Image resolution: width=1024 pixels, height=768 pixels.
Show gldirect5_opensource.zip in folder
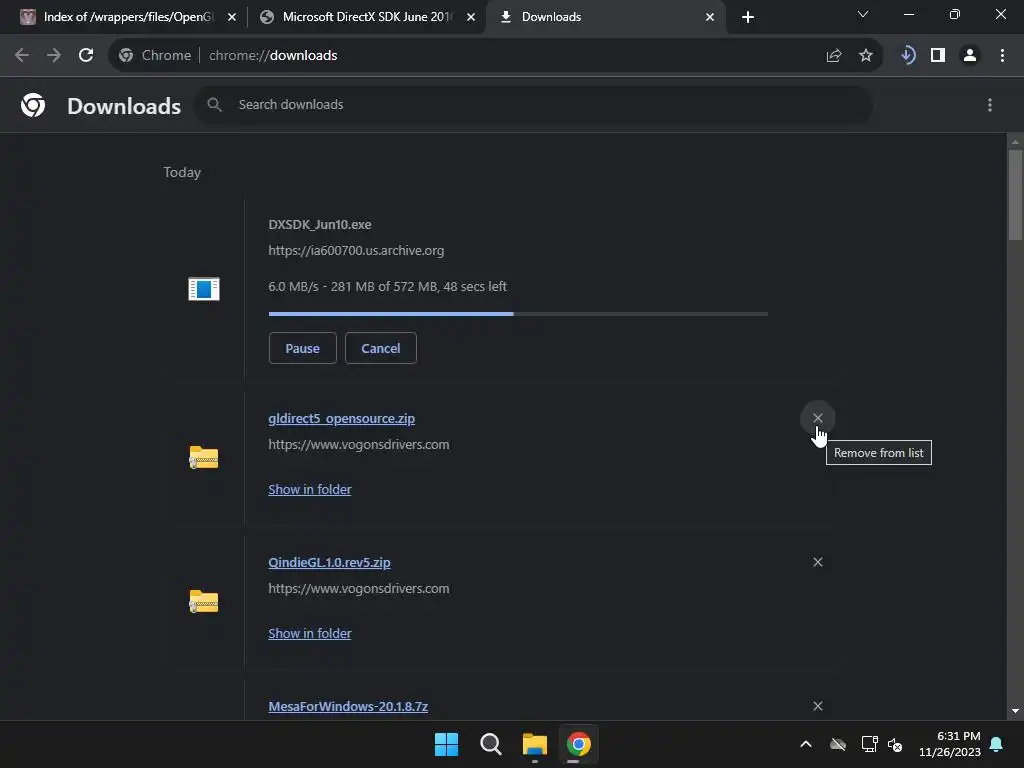tap(310, 489)
